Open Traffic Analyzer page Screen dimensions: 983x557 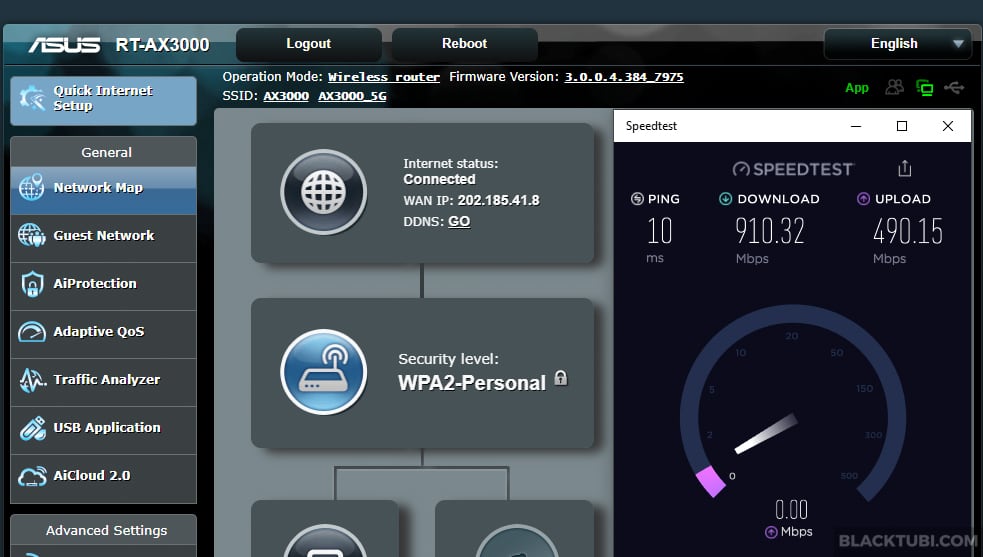point(103,383)
